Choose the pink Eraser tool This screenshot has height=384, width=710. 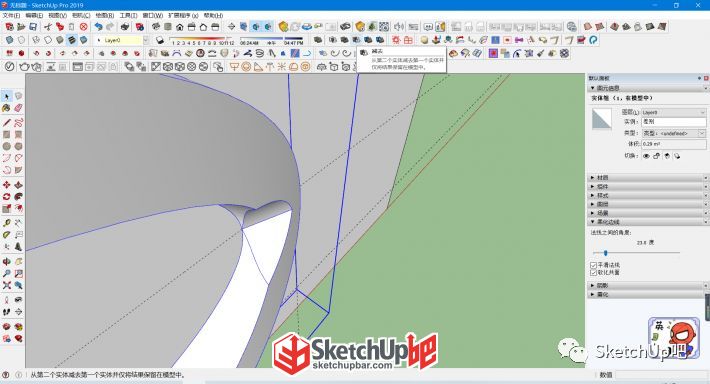point(18,108)
